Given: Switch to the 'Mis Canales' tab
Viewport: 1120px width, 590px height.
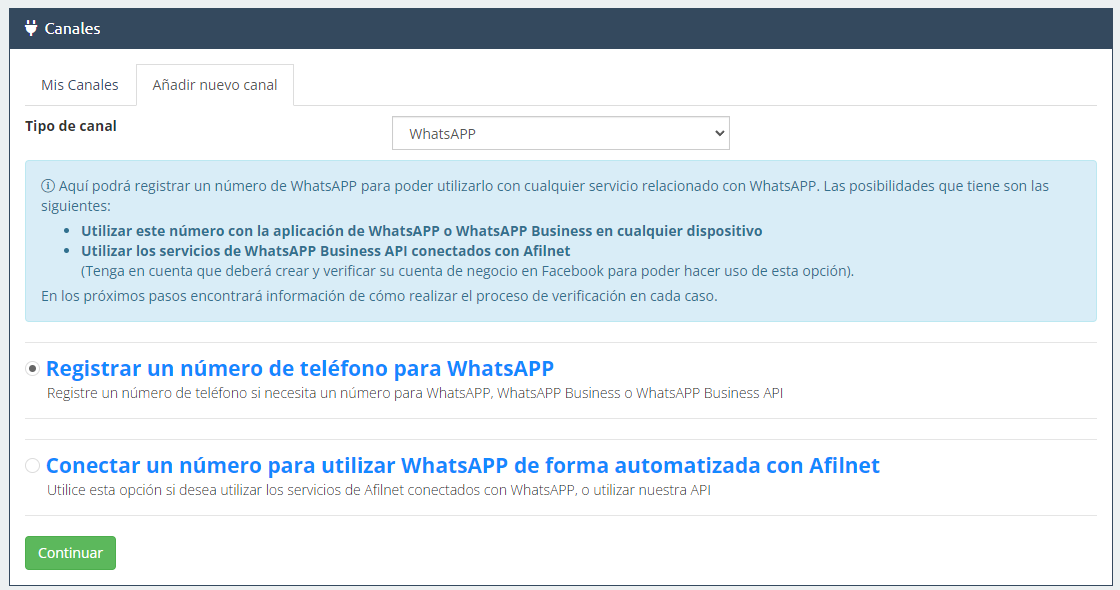Looking at the screenshot, I should tap(80, 85).
